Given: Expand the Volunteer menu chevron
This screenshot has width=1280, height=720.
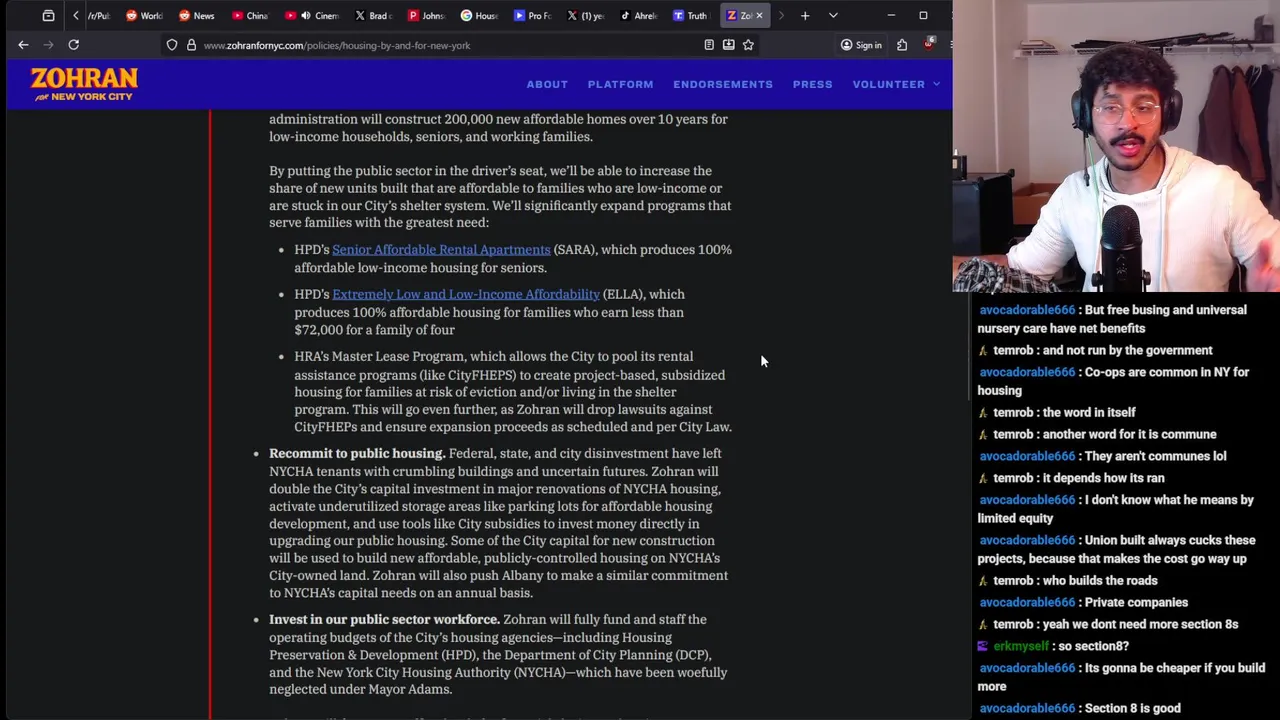Looking at the screenshot, I should [x=936, y=85].
